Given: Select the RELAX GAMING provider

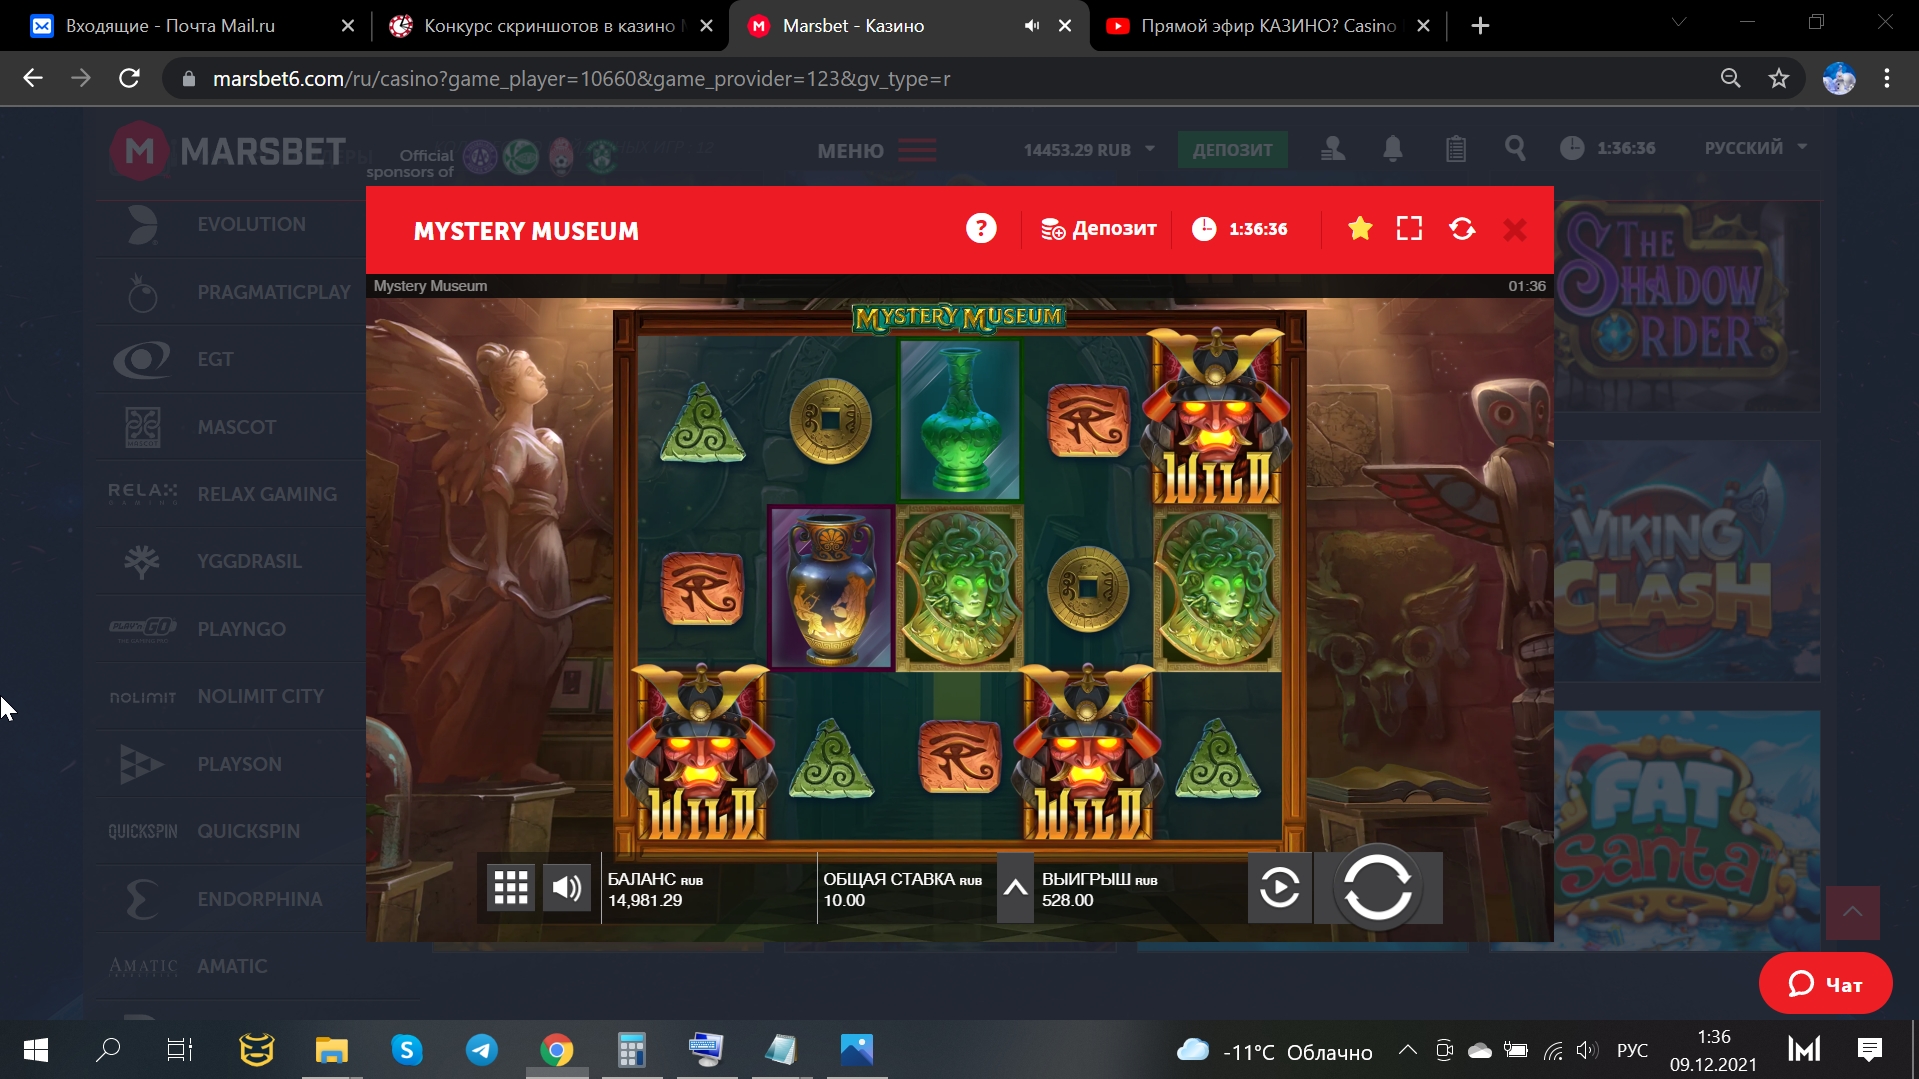Looking at the screenshot, I should coord(231,495).
